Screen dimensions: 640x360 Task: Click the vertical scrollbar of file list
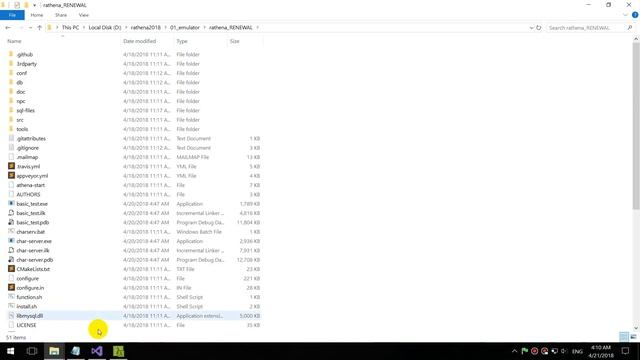636,127
